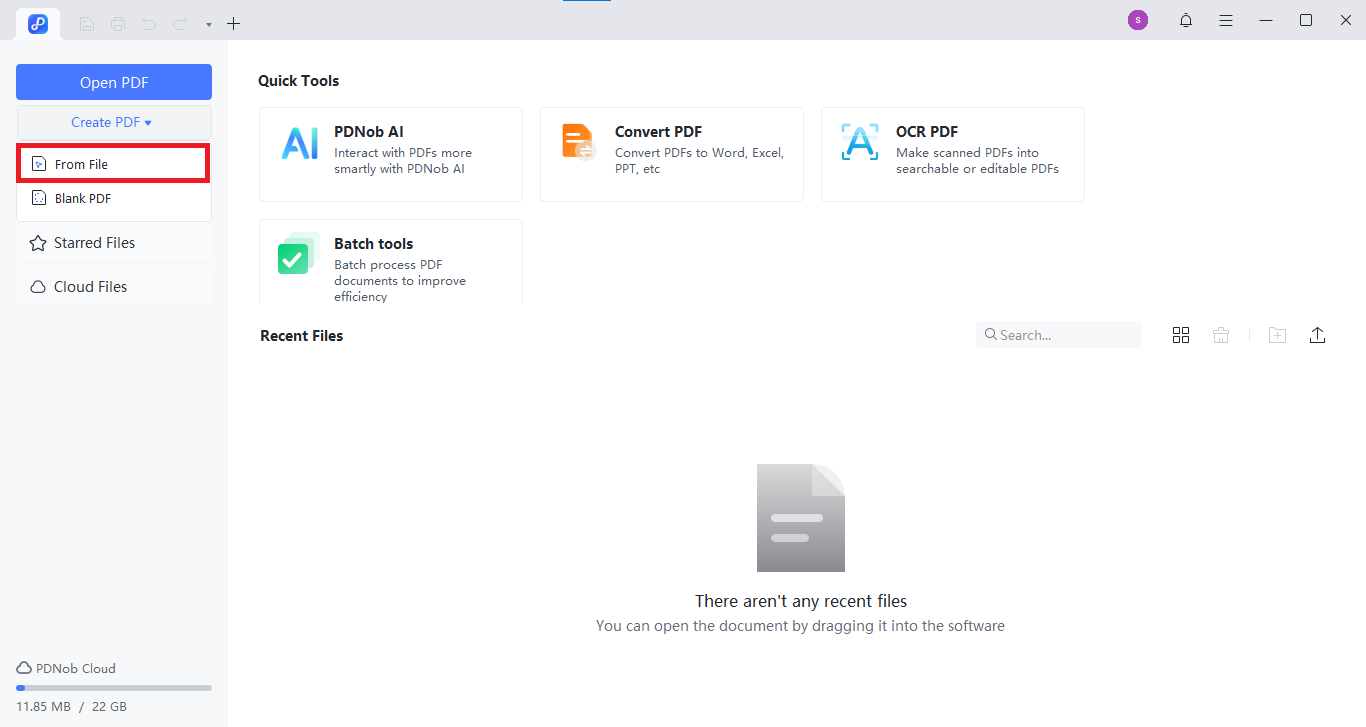This screenshot has height=727, width=1366.
Task: Open the OCR PDF tool
Action: point(952,154)
